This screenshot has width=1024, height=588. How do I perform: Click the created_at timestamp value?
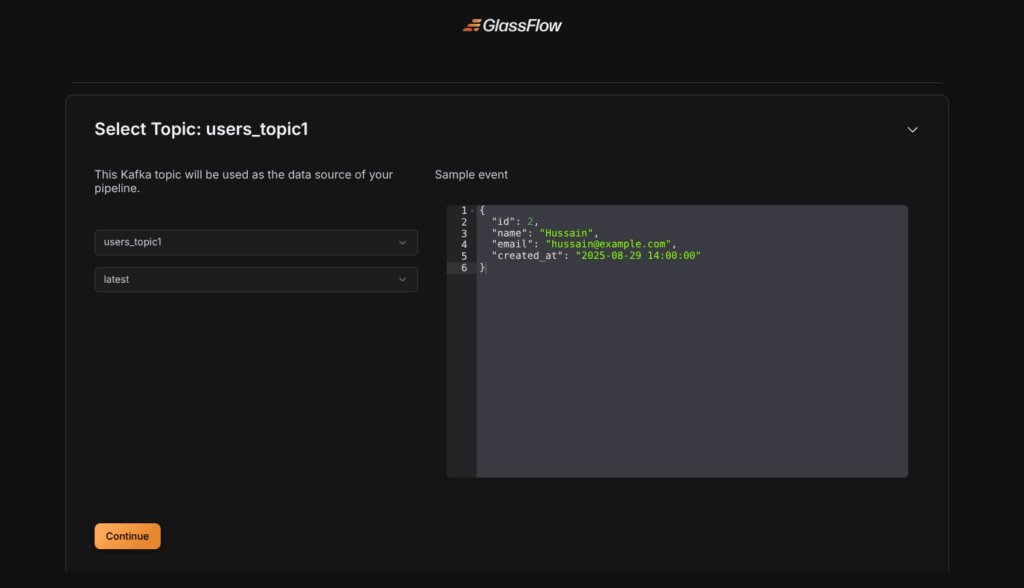[x=638, y=256]
